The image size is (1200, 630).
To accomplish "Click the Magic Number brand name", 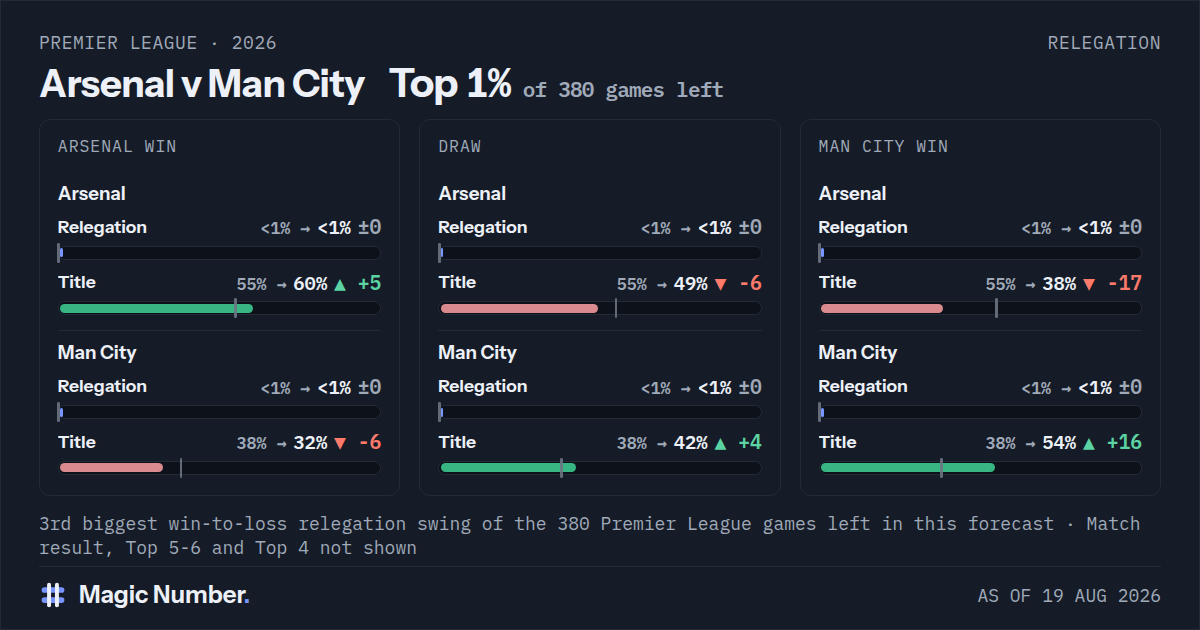I will (x=164, y=595).
